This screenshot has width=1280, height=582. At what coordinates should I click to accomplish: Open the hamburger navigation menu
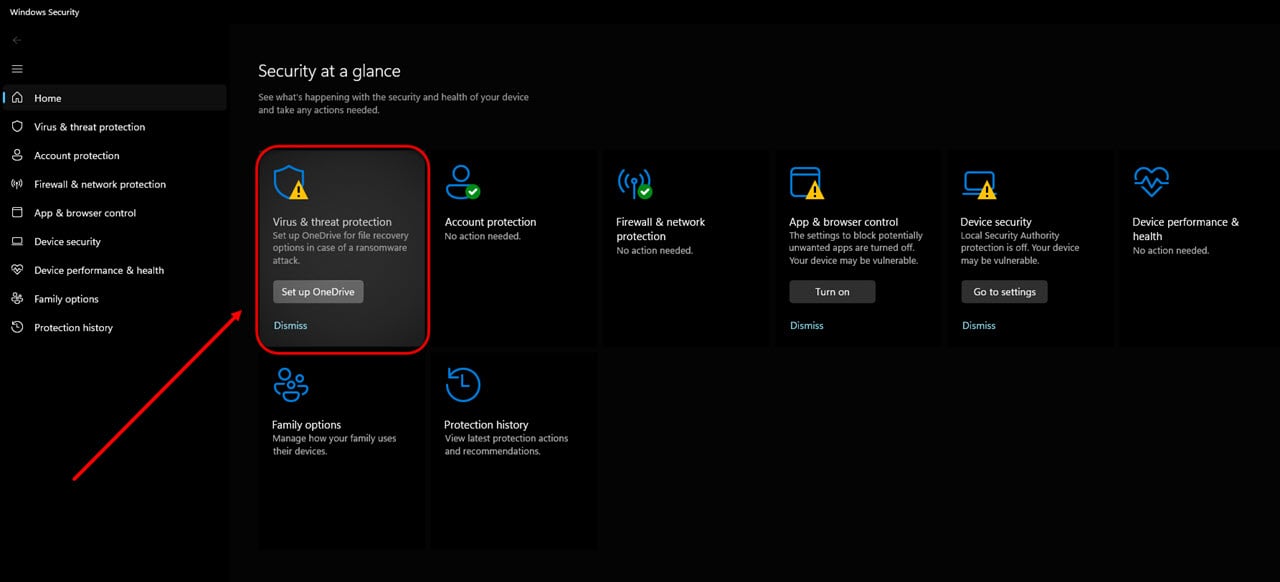(17, 69)
